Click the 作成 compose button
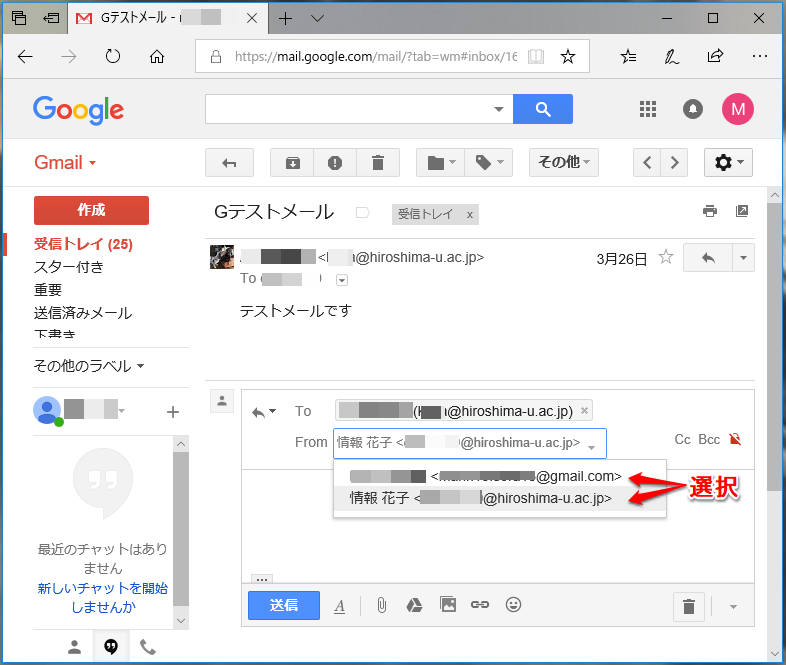Image resolution: width=786 pixels, height=665 pixels. coord(91,210)
